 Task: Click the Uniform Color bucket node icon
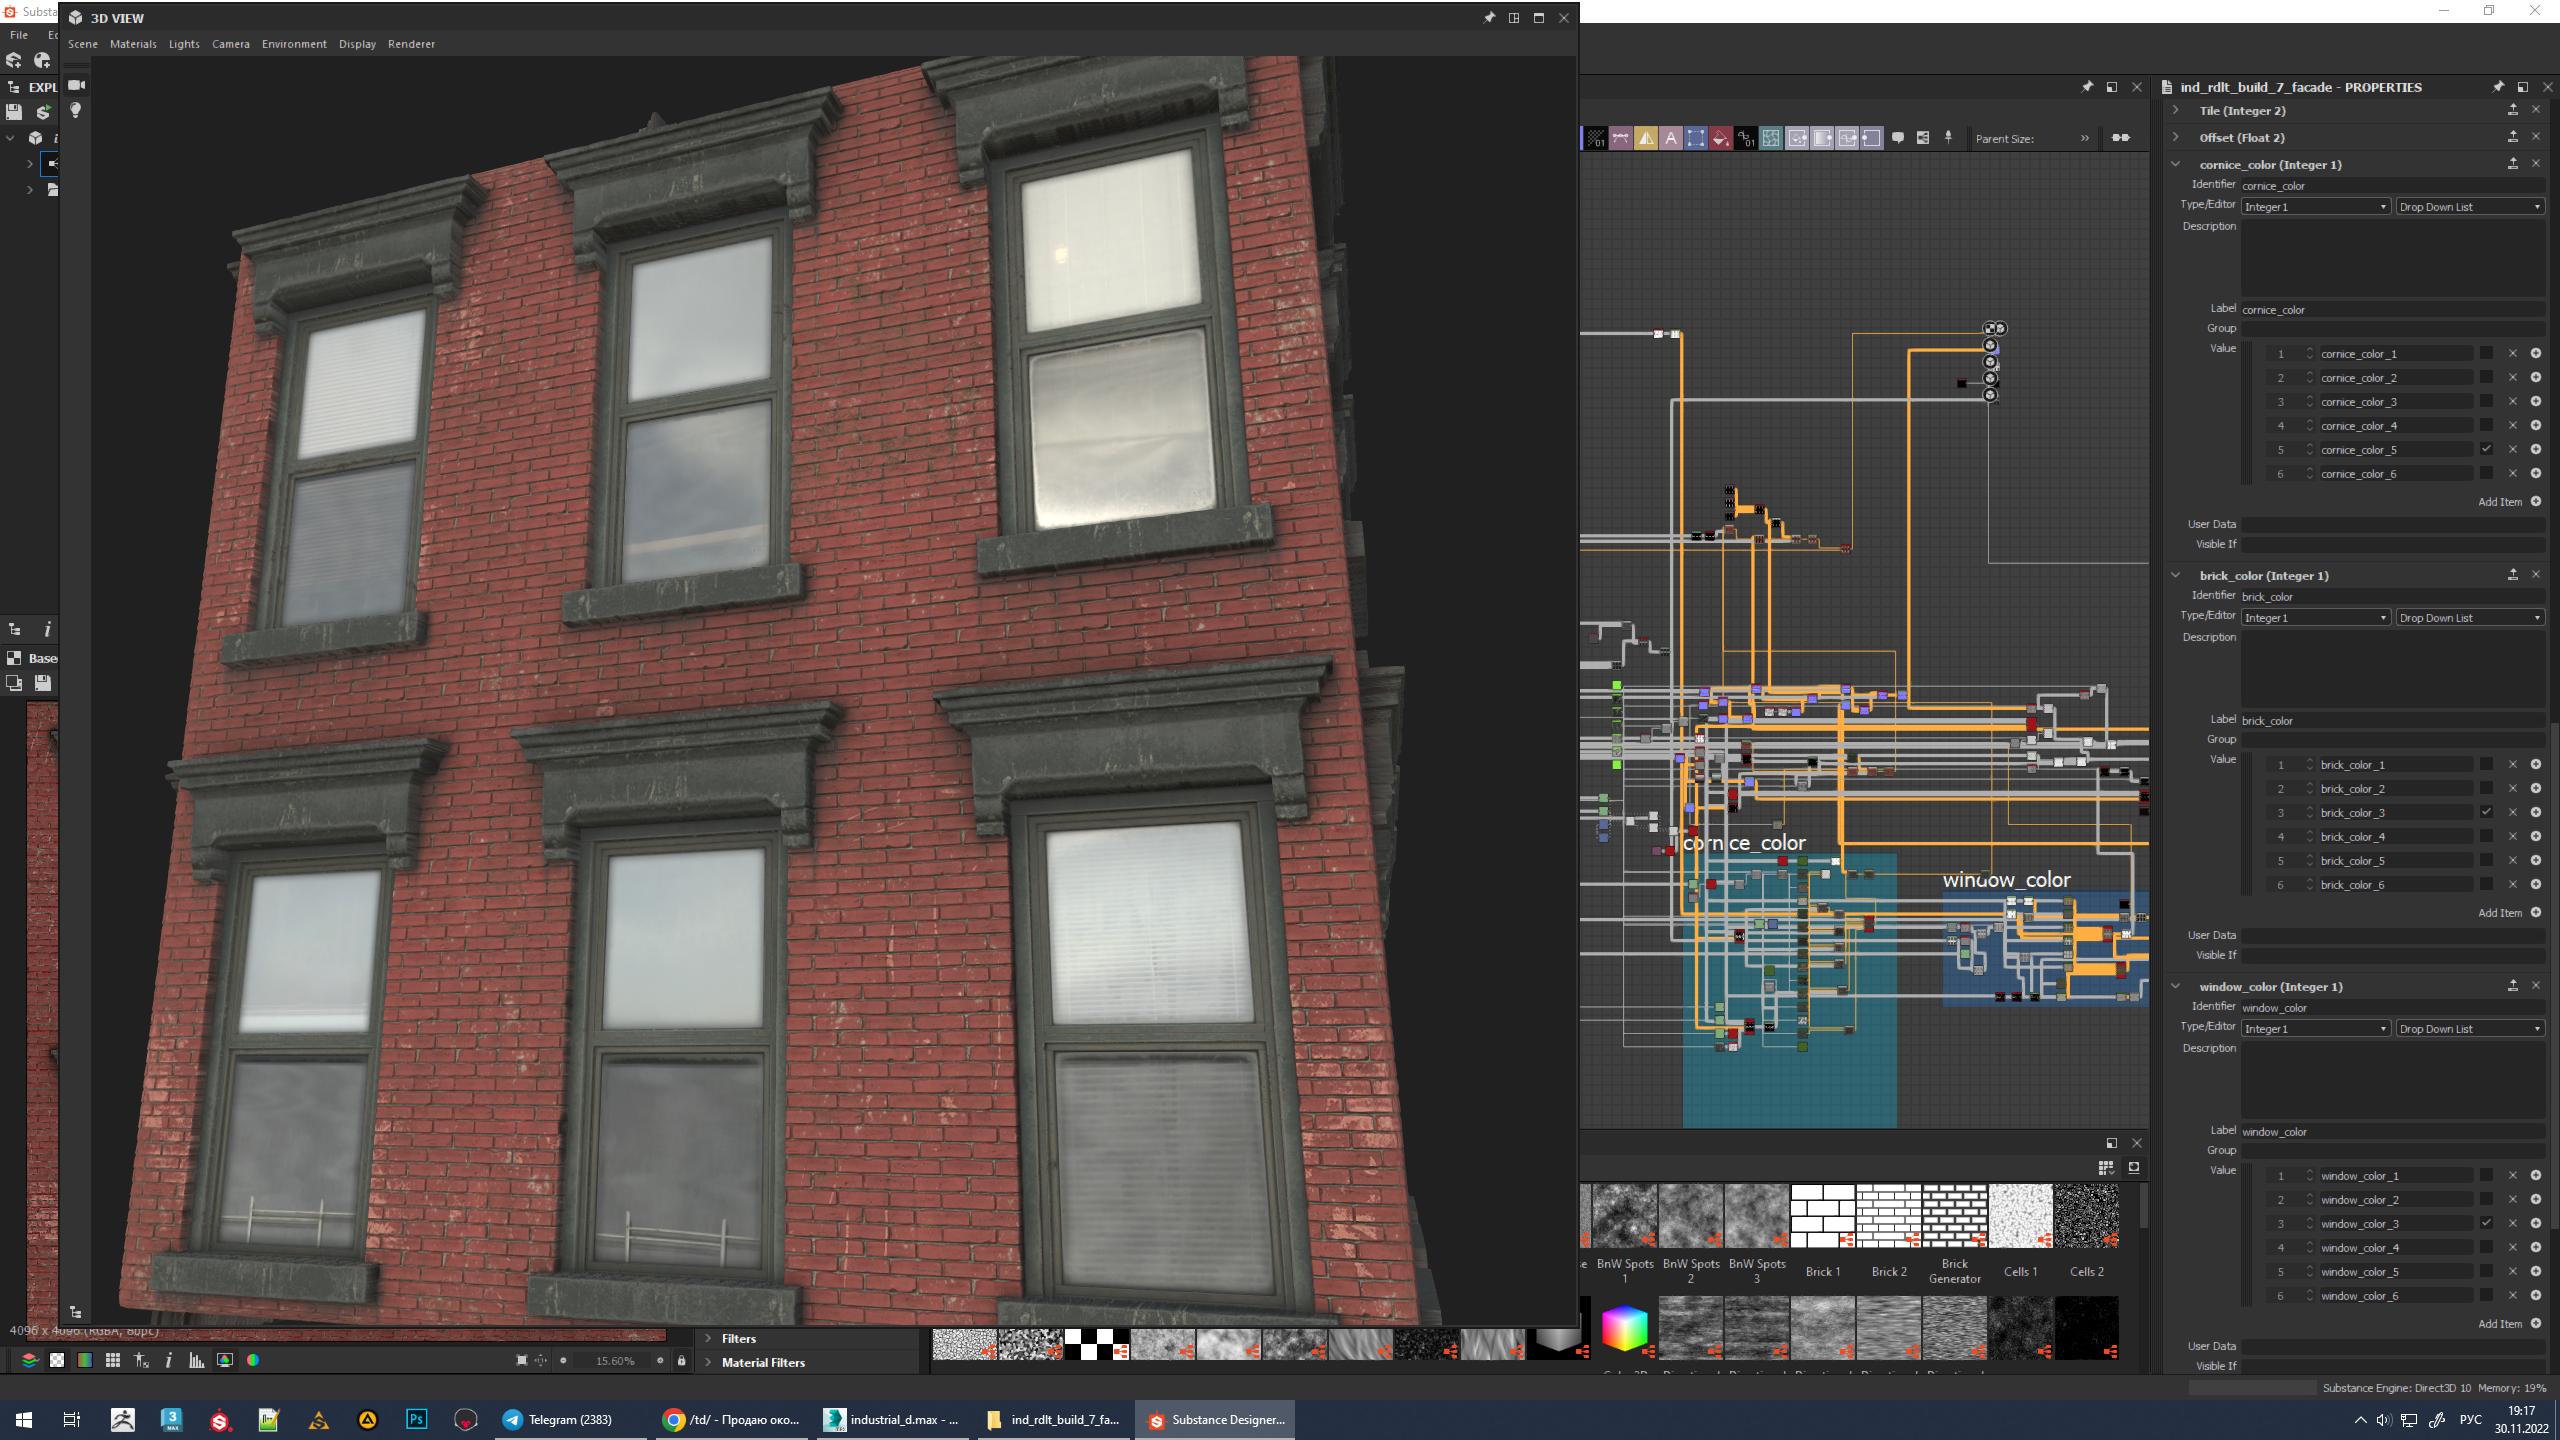[x=1721, y=138]
